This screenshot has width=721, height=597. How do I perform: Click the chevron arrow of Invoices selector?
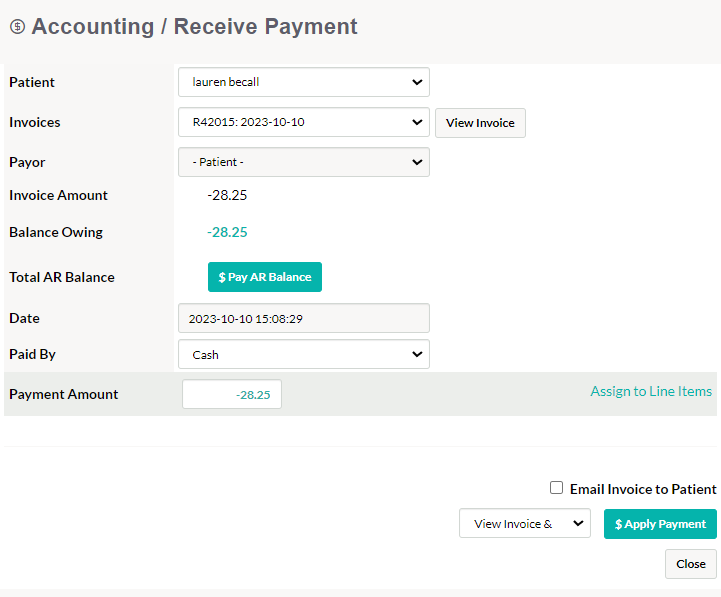(417, 122)
